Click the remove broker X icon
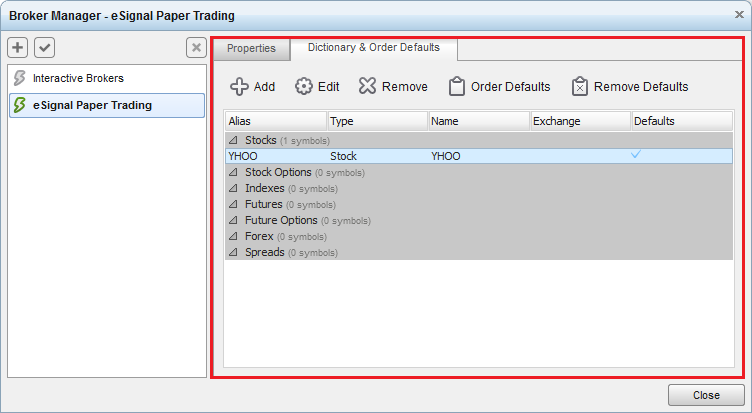This screenshot has width=752, height=413. 196,48
